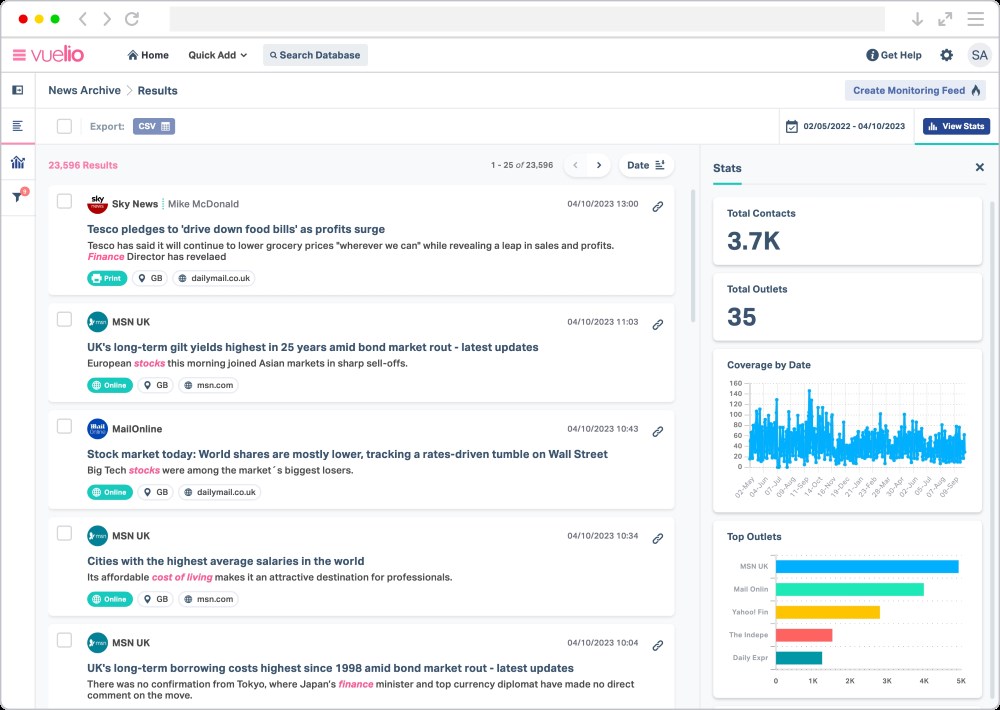Click the browser download arrow icon
This screenshot has height=710, width=1000.
(917, 19)
